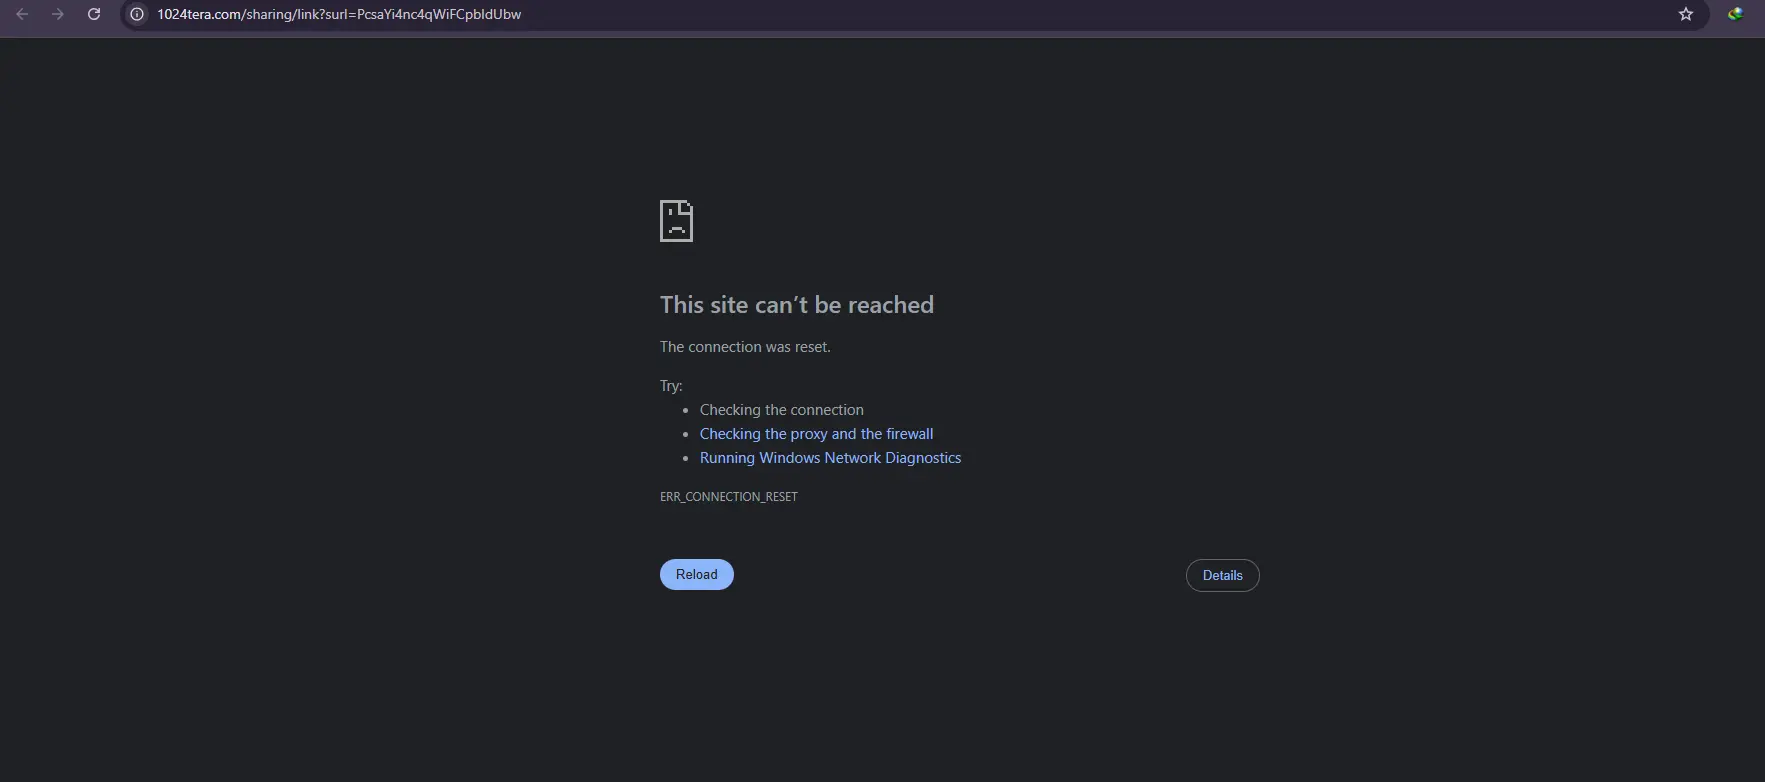View site information icon in address bar
1765x782 pixels.
[x=138, y=14]
